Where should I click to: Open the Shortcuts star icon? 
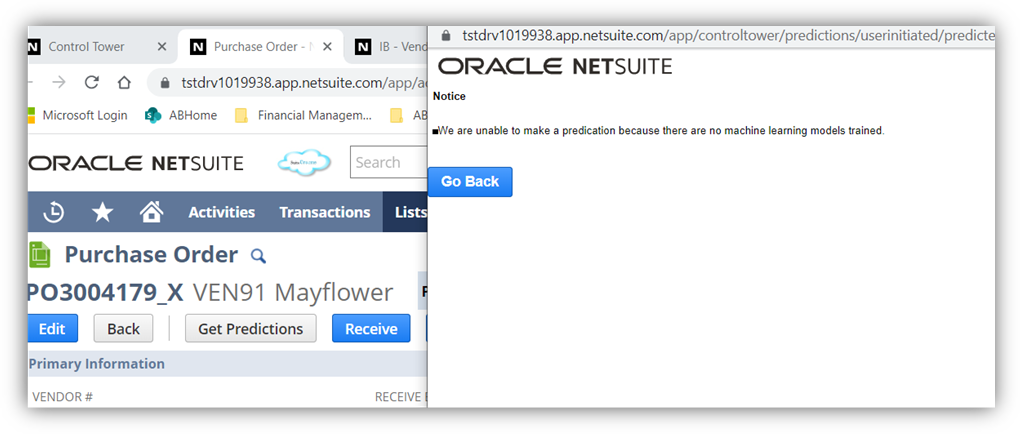[x=102, y=212]
